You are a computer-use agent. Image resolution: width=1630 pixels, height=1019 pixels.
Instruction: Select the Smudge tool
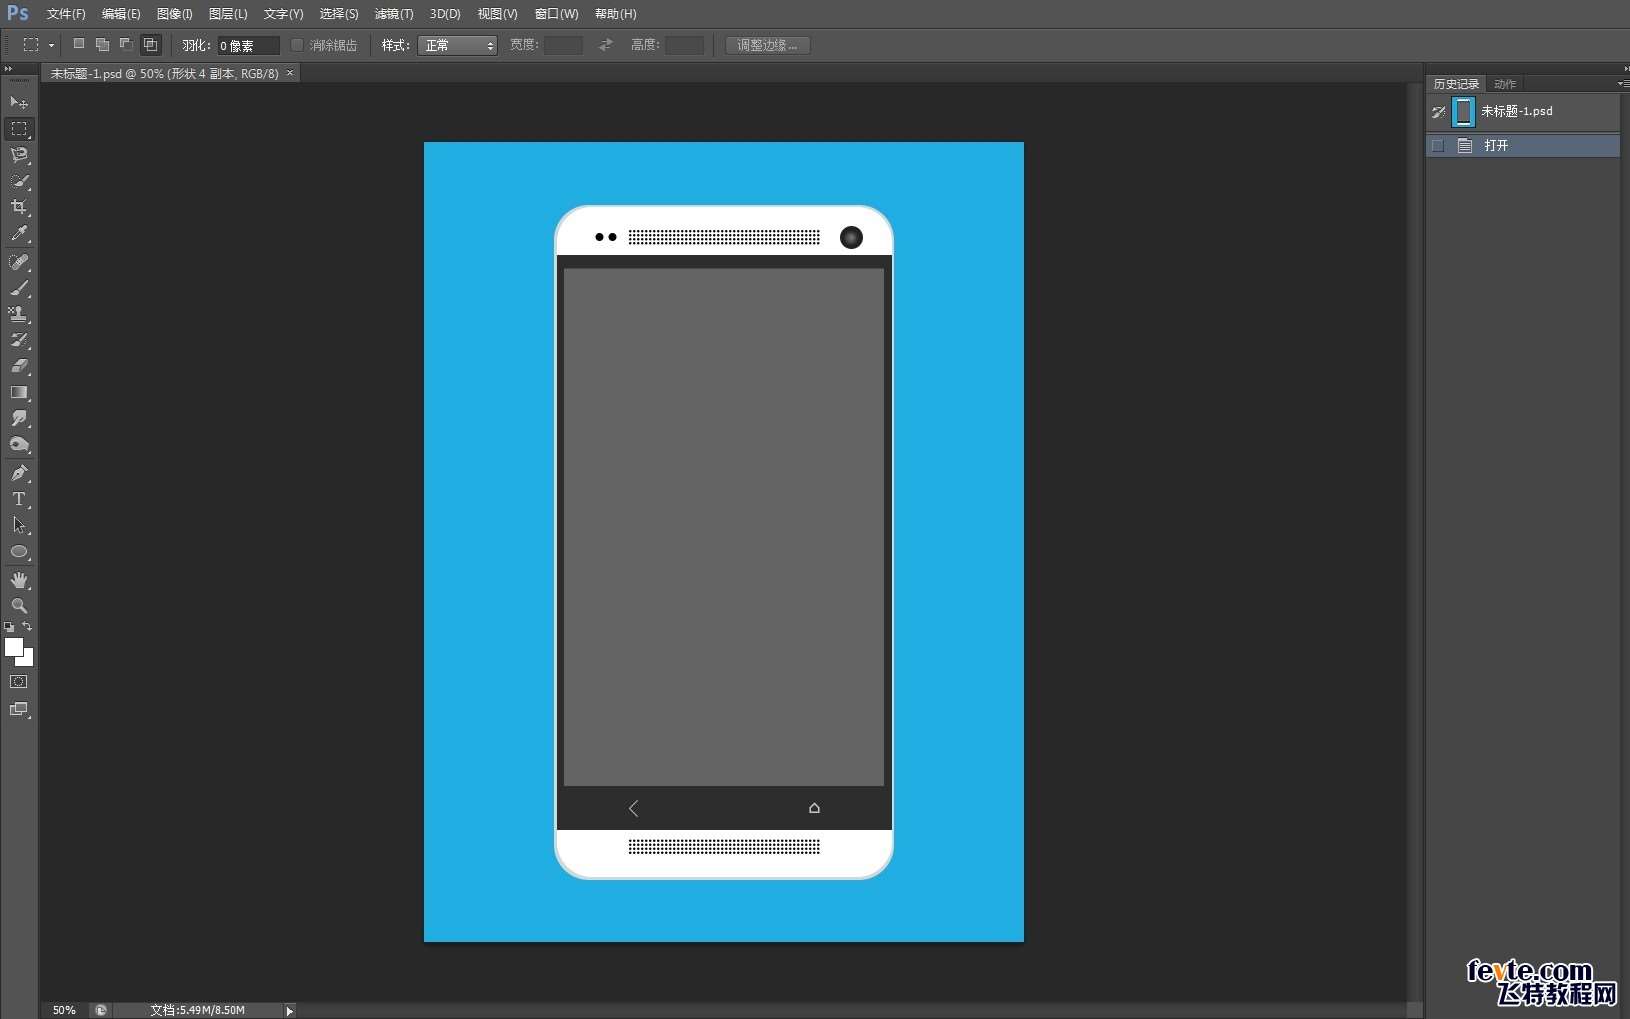point(19,419)
